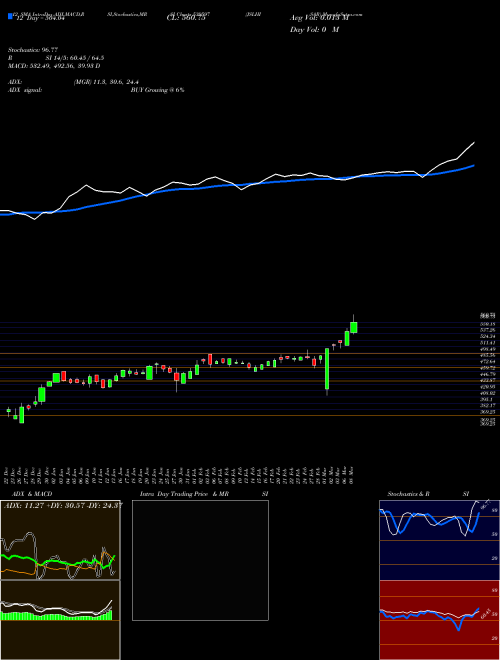
Task: Click the tallest green candlestick on 01 Mar
Action: [327, 369]
